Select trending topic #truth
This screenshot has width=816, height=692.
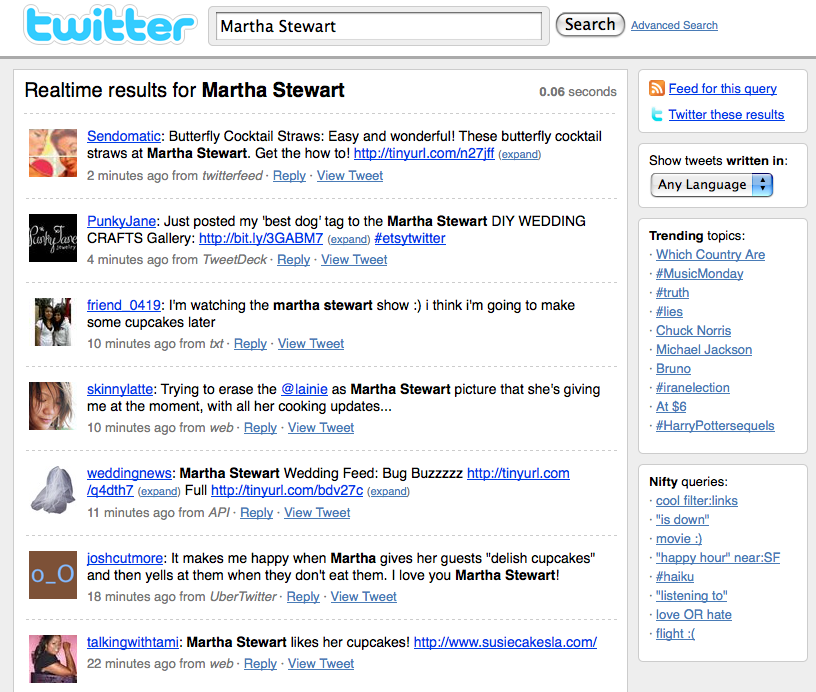pos(672,292)
